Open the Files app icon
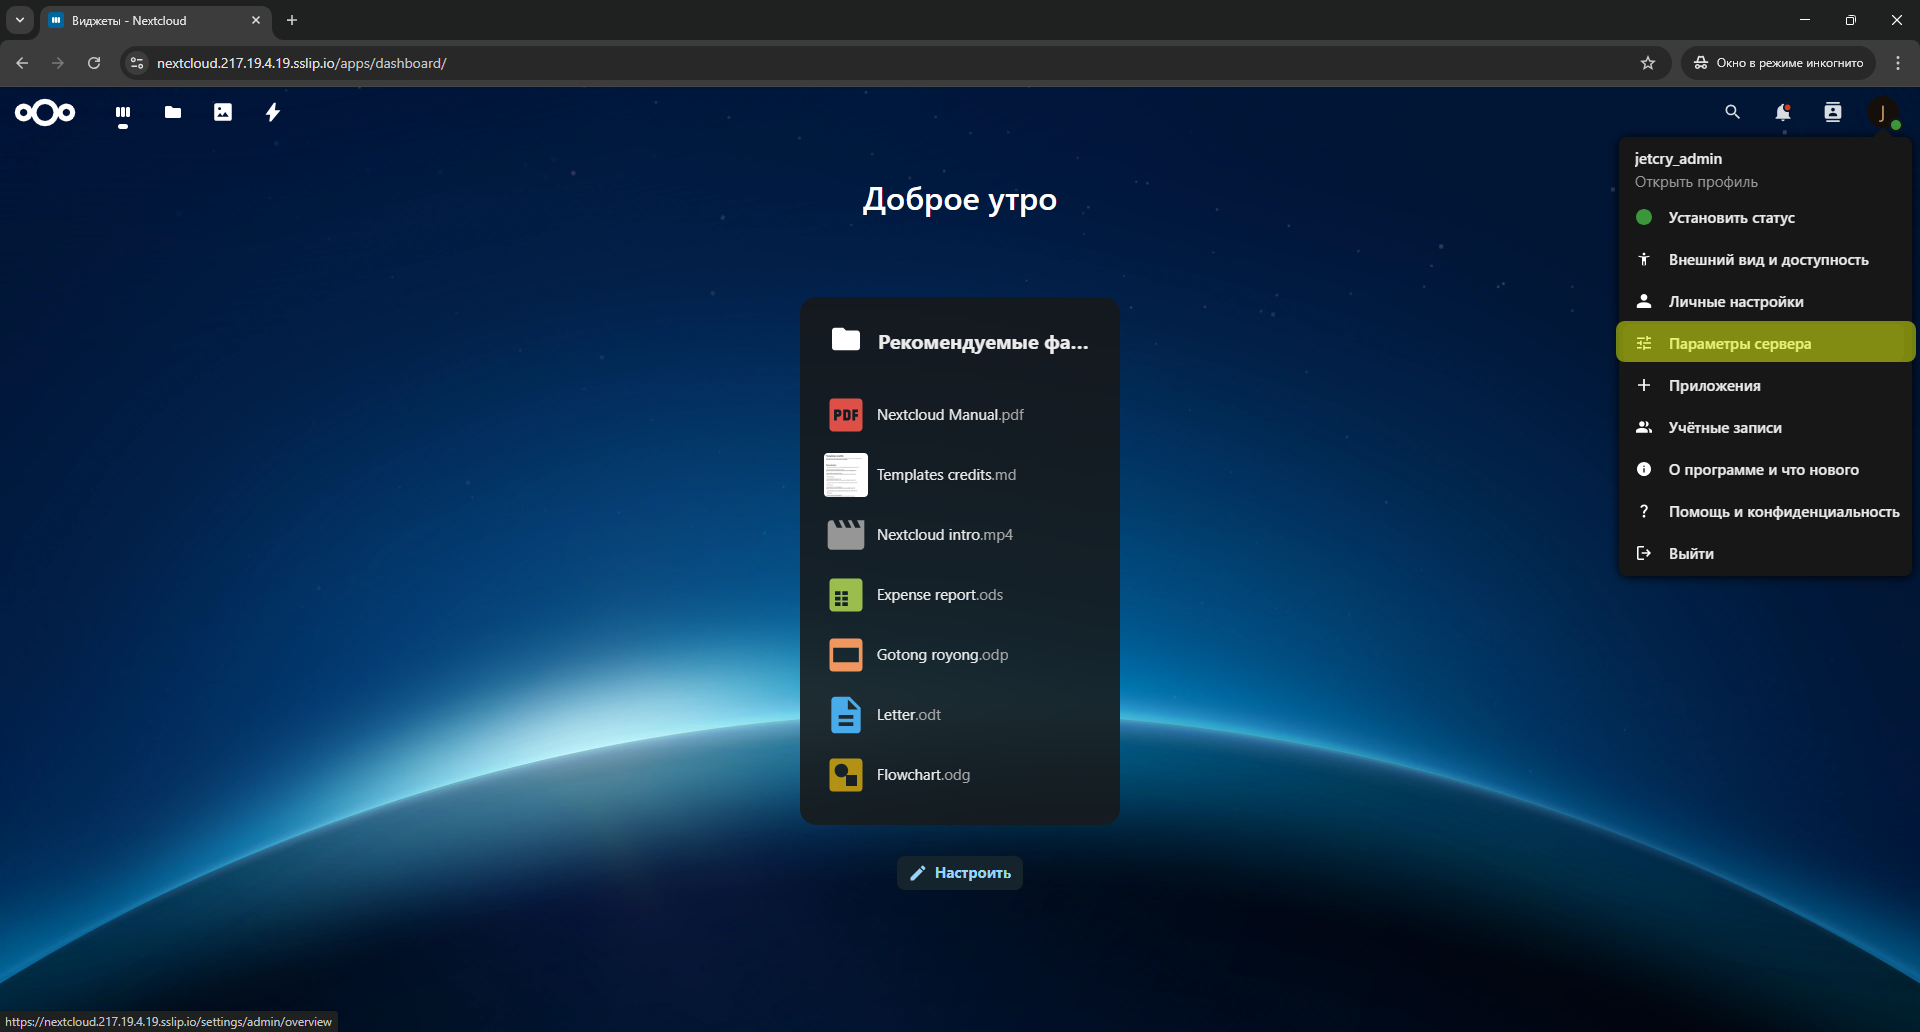The height and width of the screenshot is (1032, 1920). click(173, 113)
